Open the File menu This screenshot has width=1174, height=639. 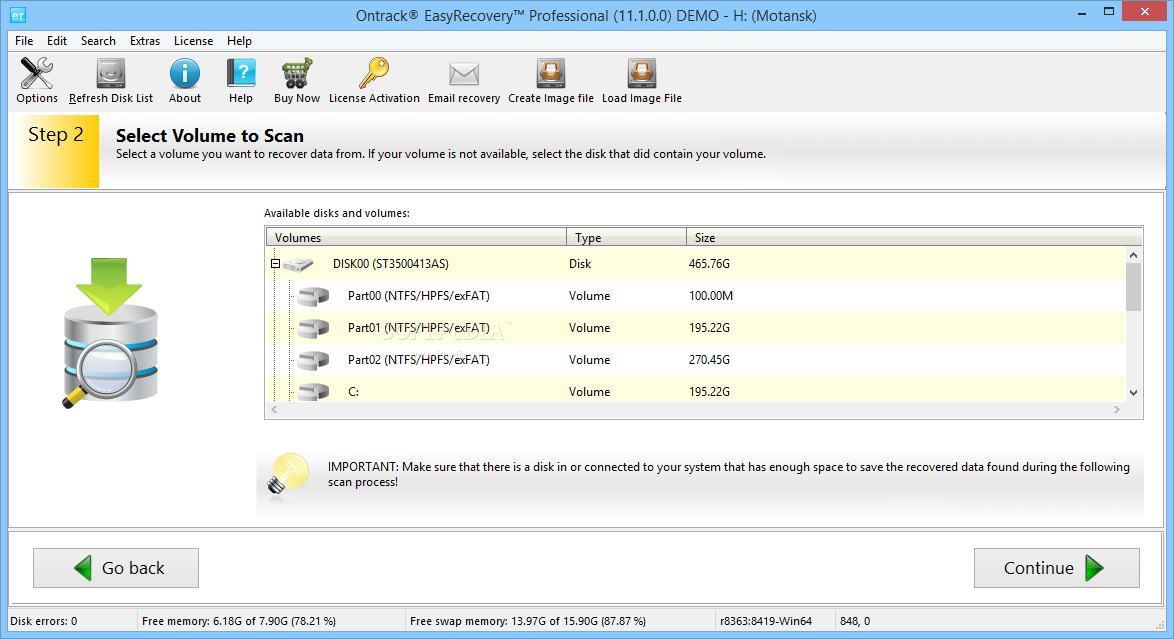24,41
